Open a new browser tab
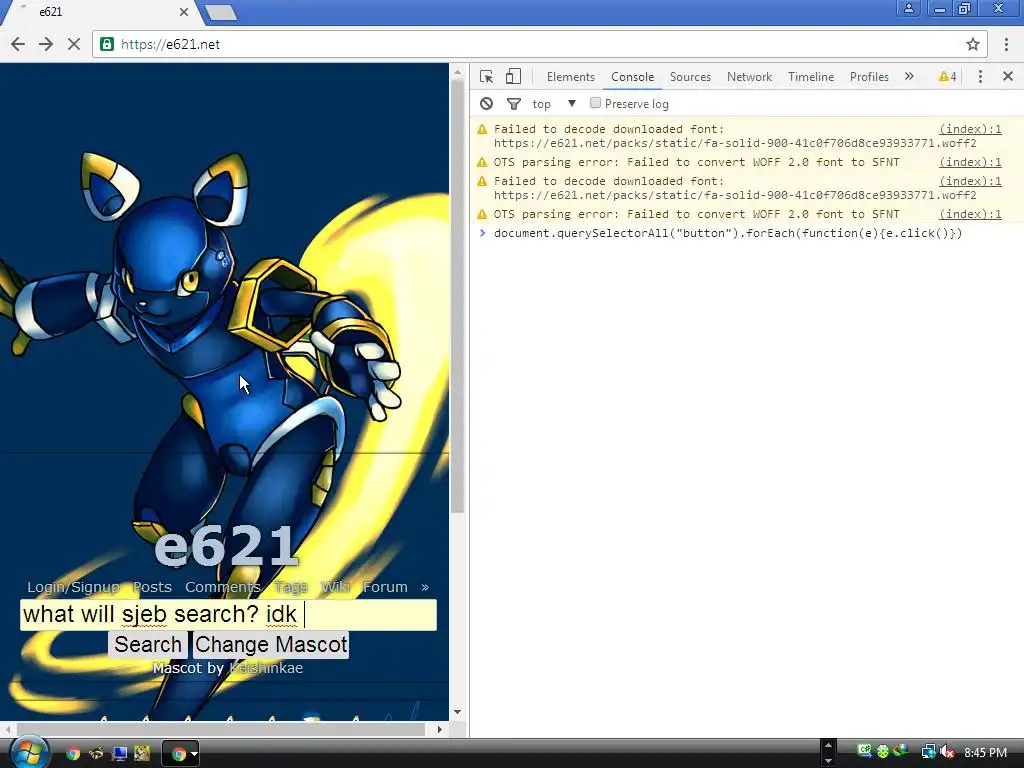Viewport: 1024px width, 768px height. coord(221,12)
